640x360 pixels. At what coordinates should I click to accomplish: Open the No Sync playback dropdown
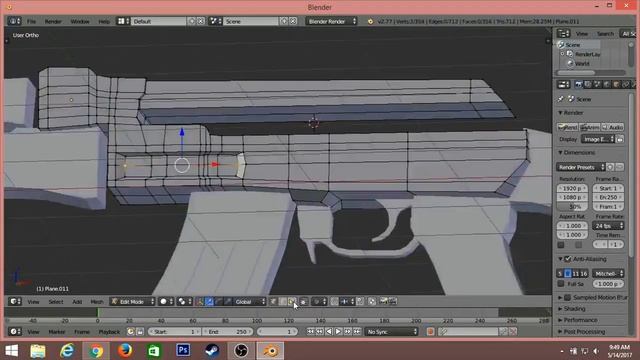pos(391,332)
